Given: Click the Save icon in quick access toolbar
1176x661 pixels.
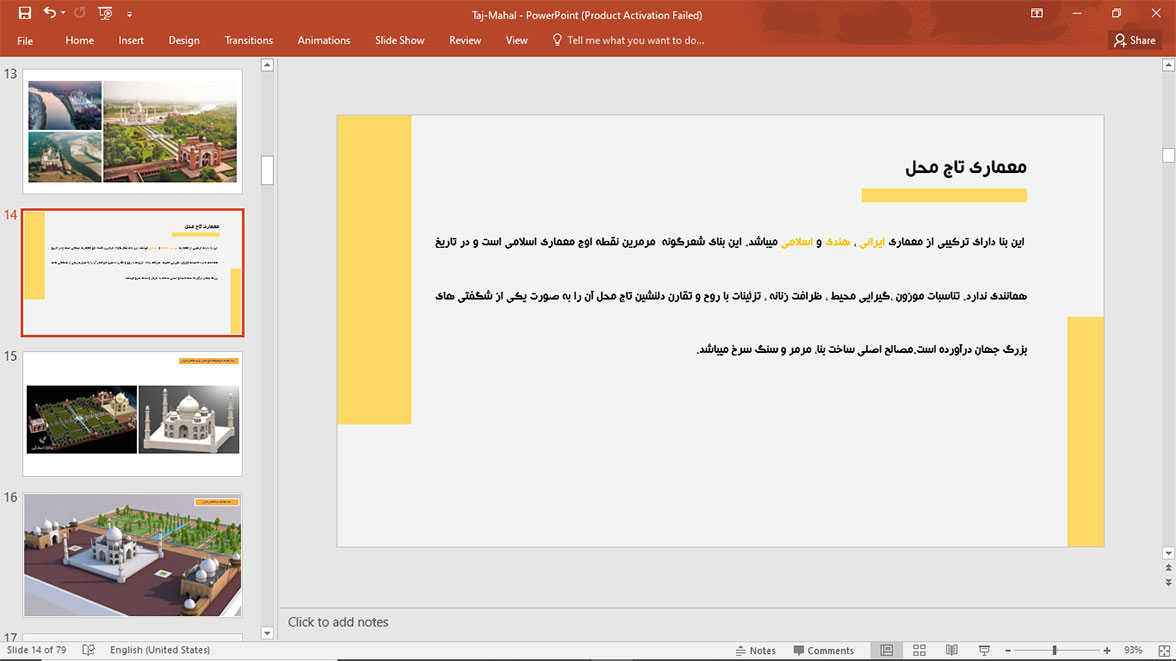Looking at the screenshot, I should click(25, 14).
